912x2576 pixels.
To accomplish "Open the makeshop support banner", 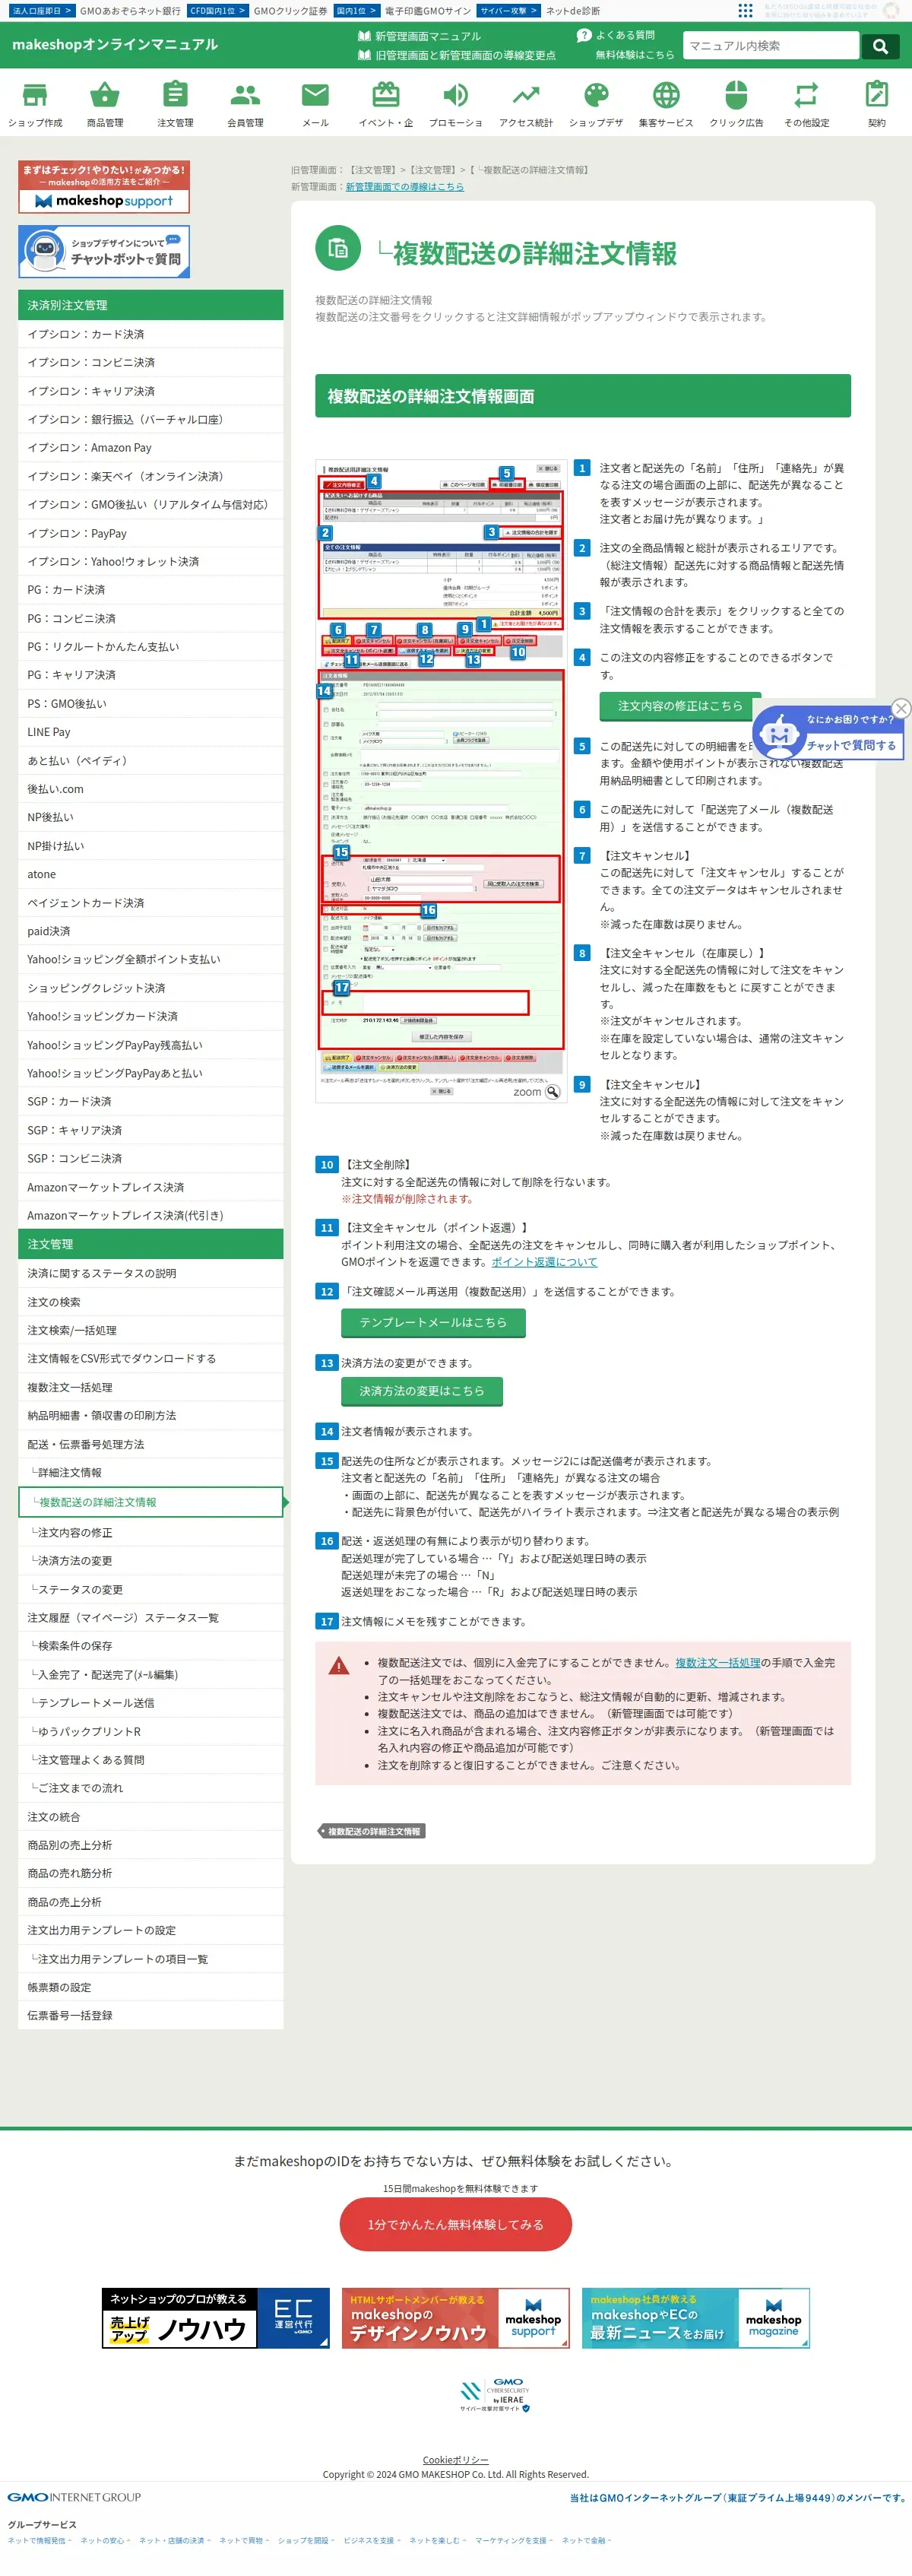I will 104,187.
